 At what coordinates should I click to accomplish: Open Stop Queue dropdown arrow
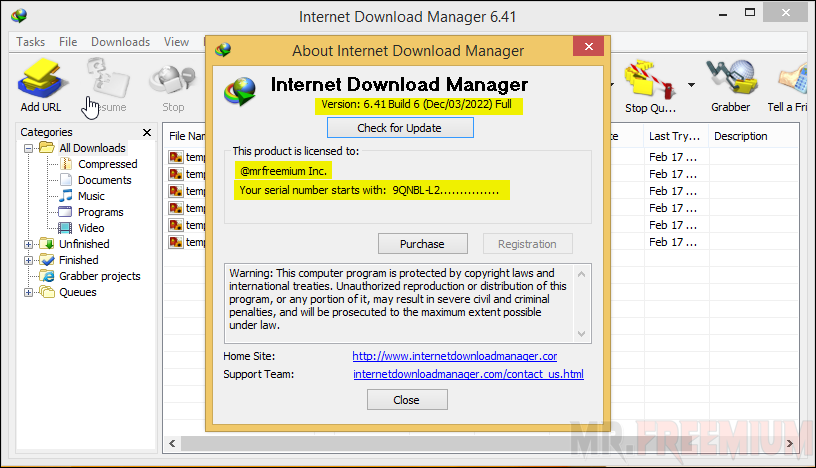(x=691, y=85)
